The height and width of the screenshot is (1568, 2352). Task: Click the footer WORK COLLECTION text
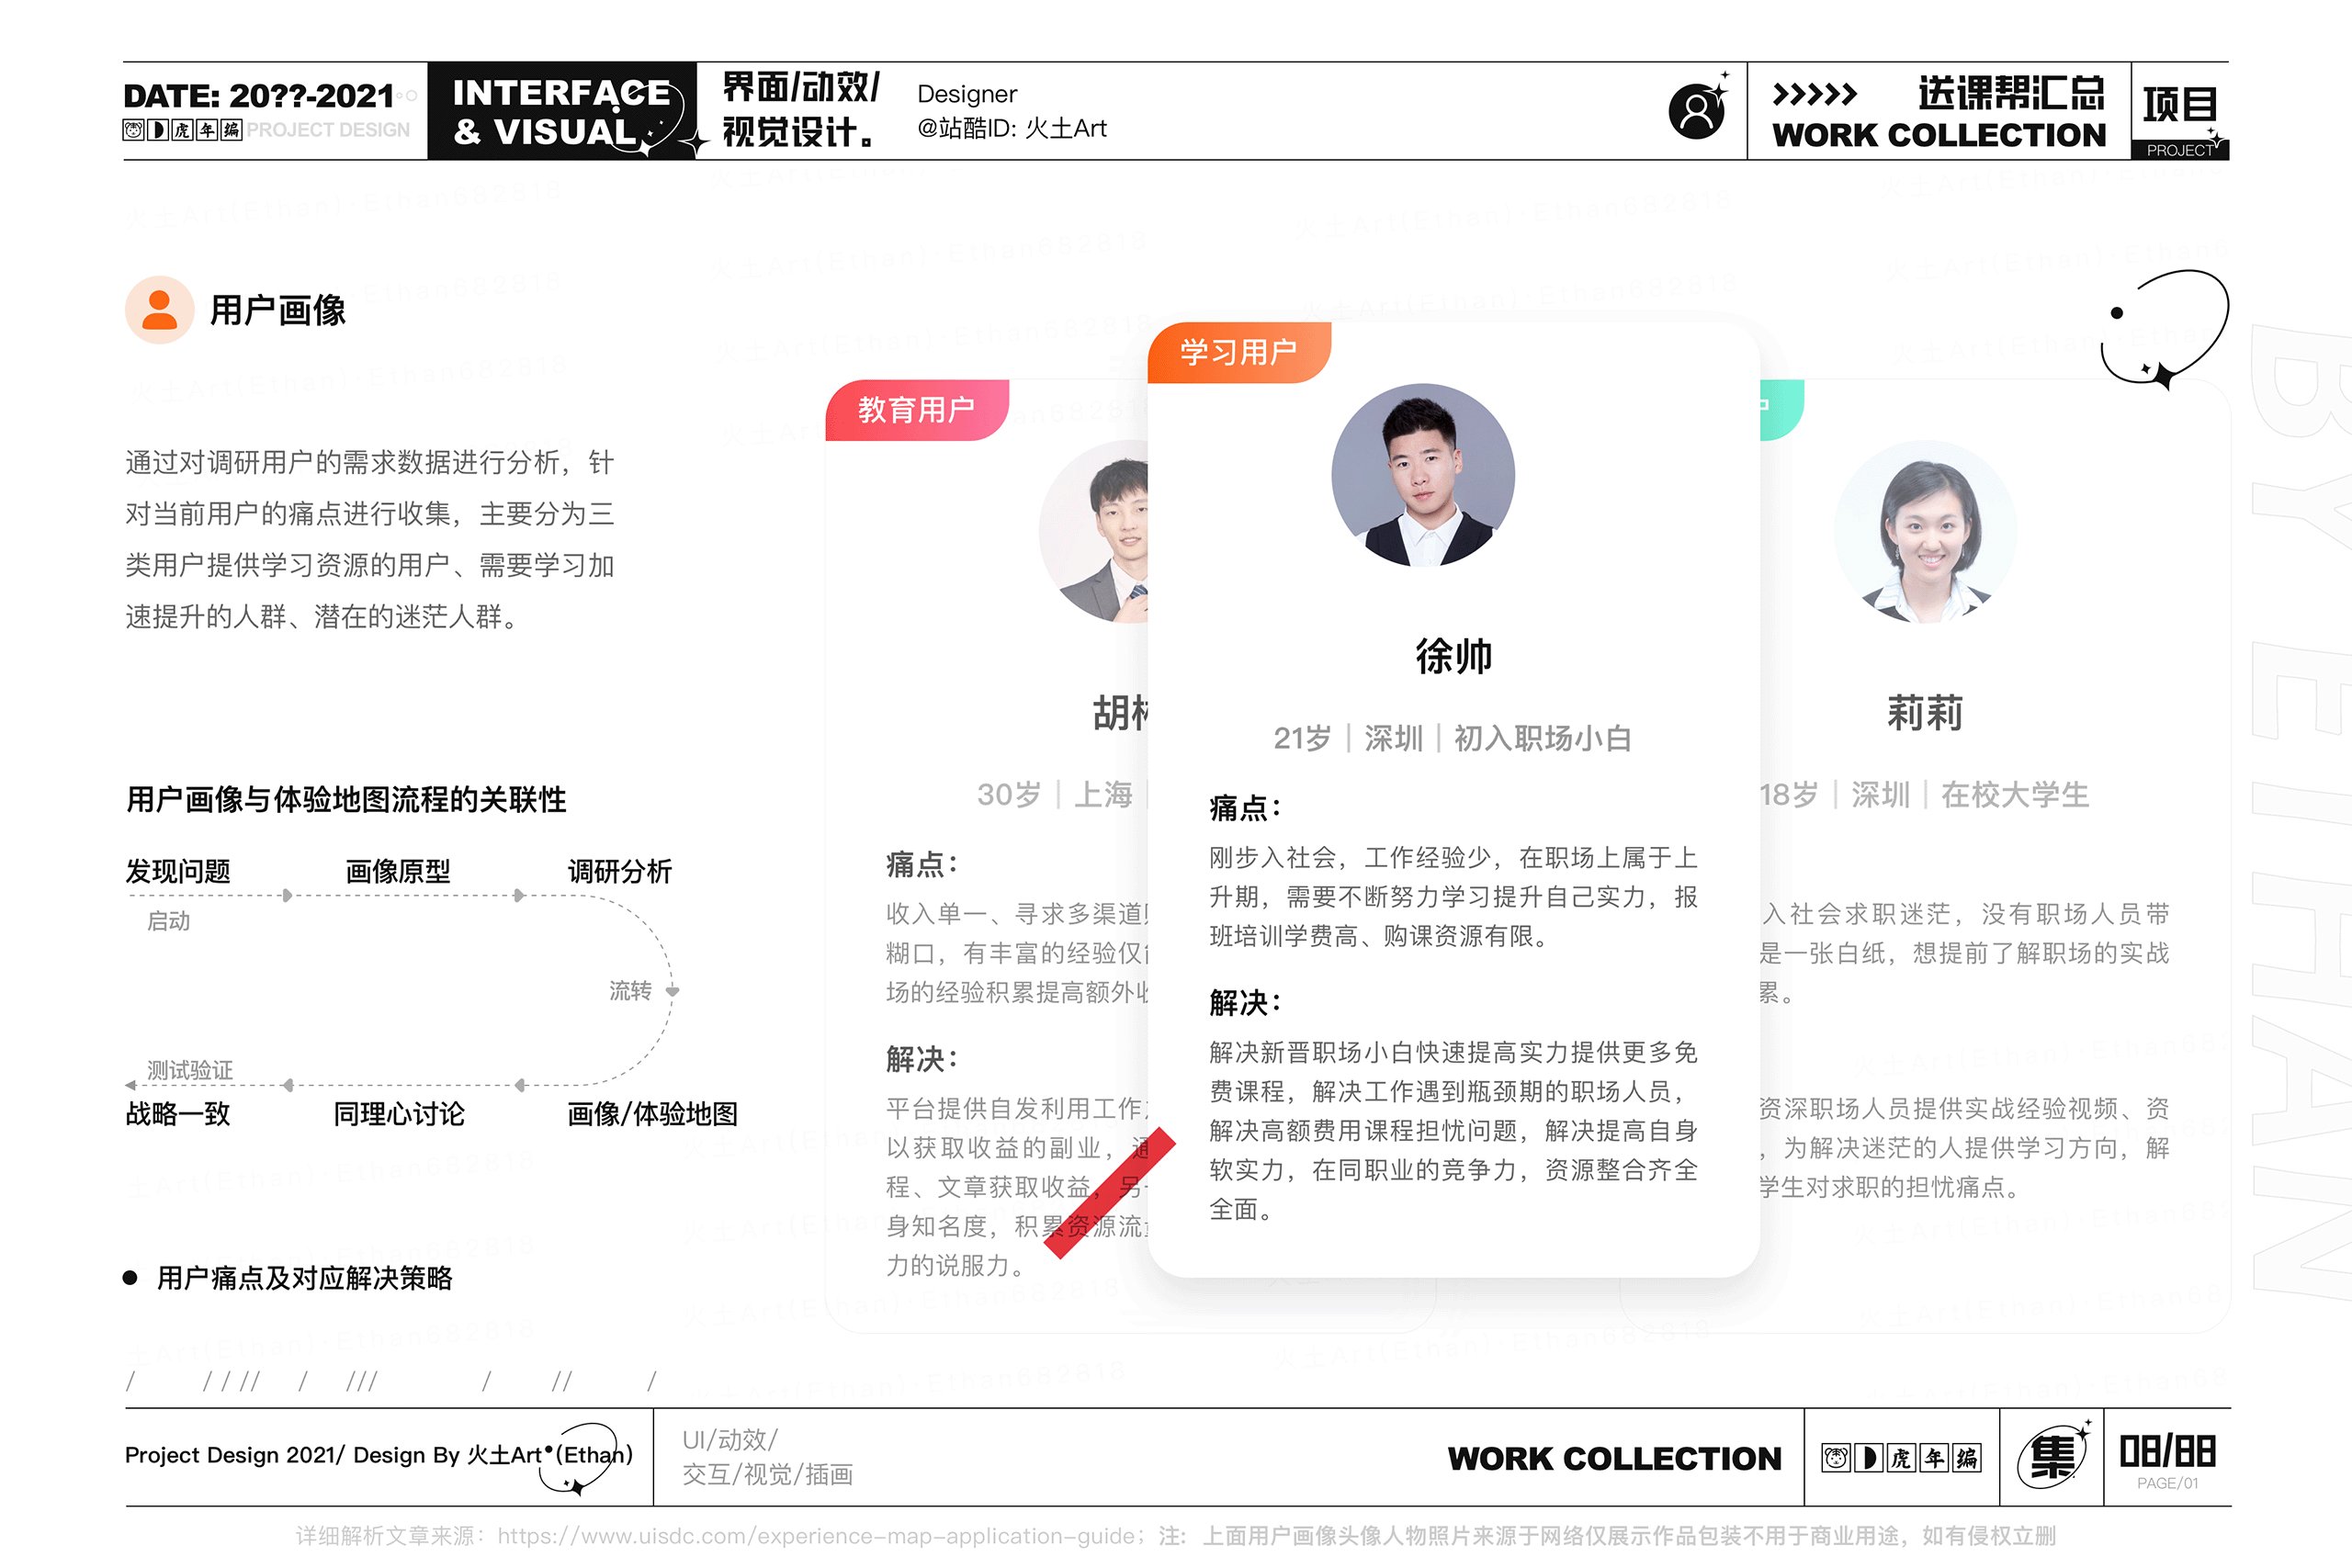click(1614, 1458)
